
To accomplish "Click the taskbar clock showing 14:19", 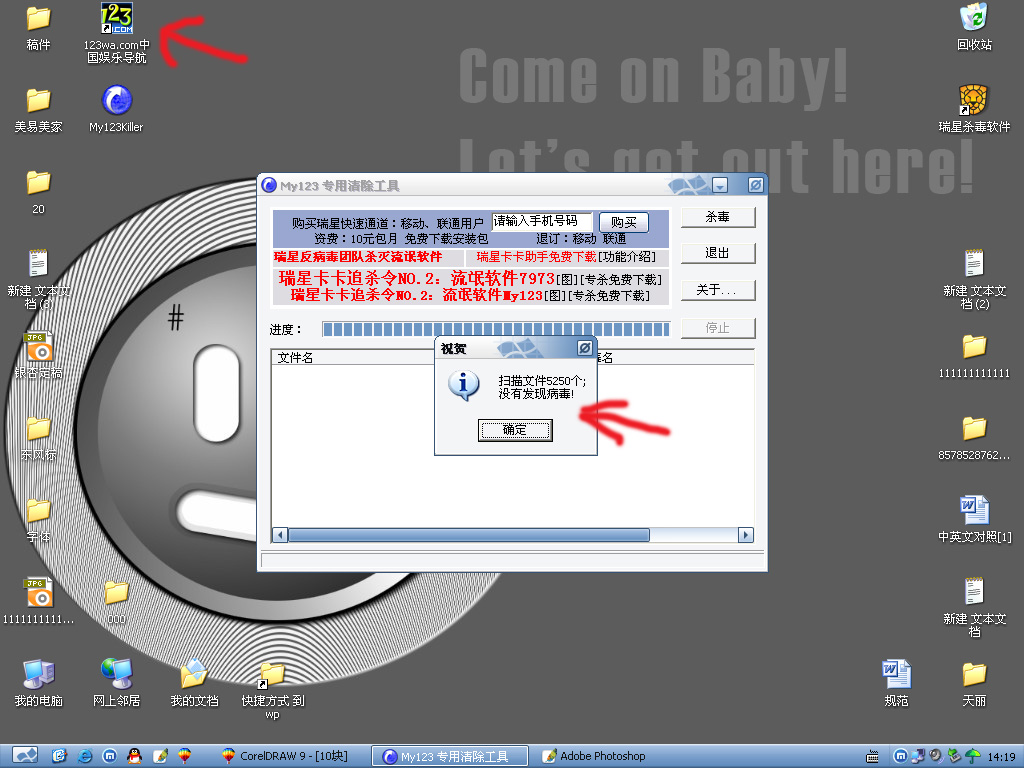I will [1001, 757].
